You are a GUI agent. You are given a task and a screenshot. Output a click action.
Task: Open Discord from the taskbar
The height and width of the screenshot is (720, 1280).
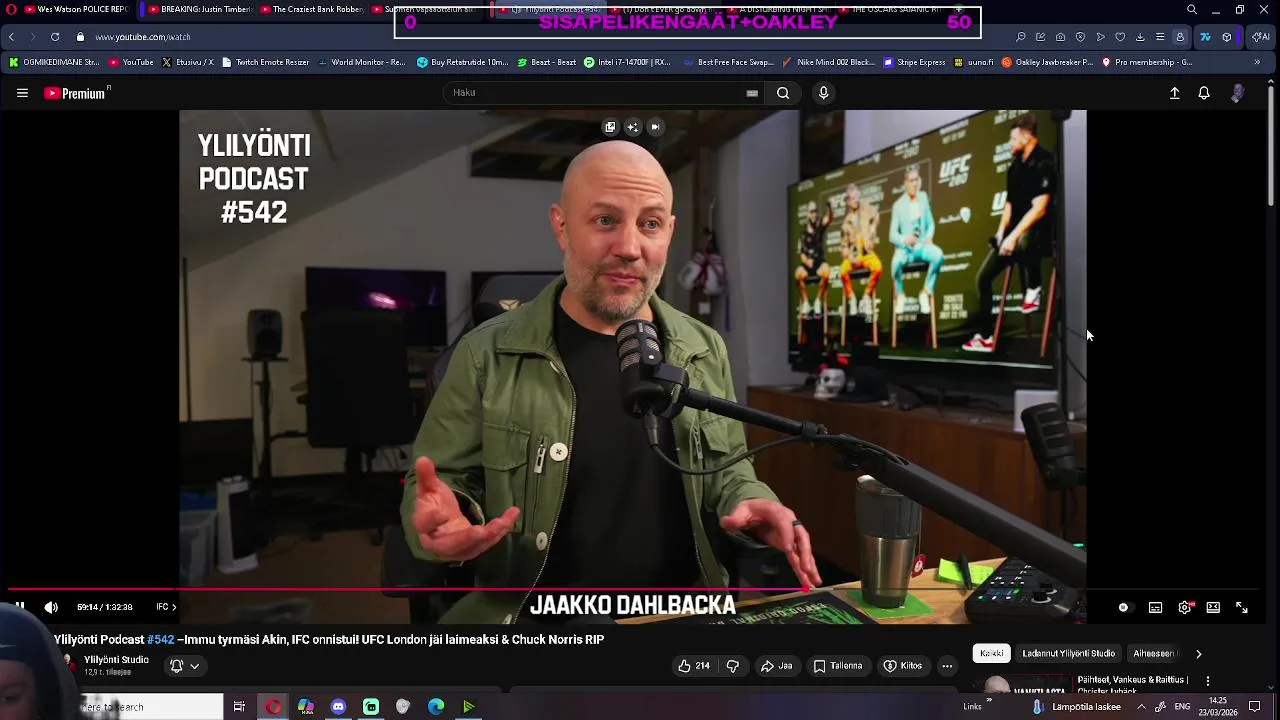pyautogui.click(x=338, y=707)
